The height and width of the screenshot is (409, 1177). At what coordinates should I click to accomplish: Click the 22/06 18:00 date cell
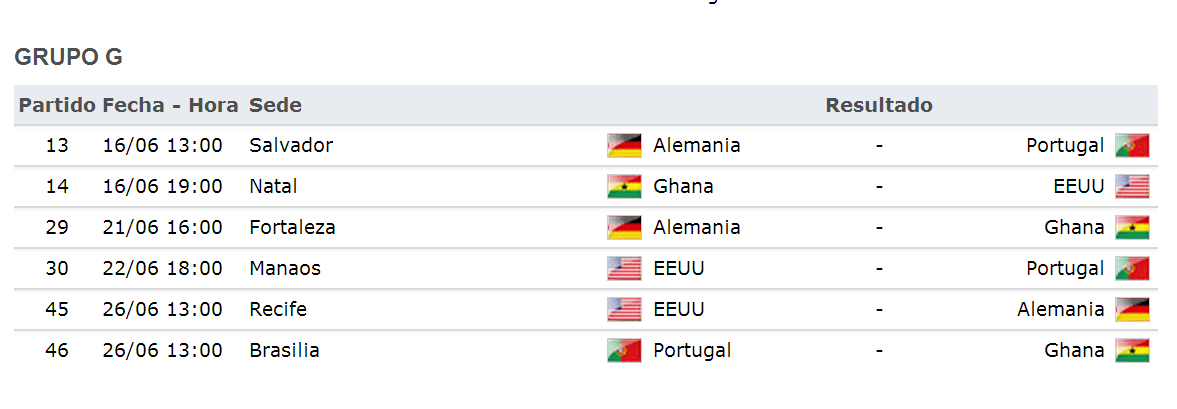click(x=163, y=269)
